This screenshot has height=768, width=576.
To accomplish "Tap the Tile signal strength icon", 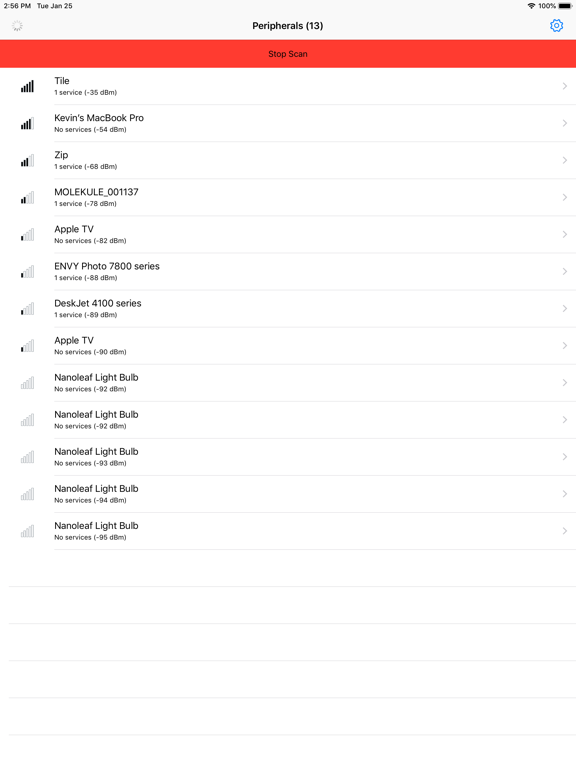I will pos(27,86).
